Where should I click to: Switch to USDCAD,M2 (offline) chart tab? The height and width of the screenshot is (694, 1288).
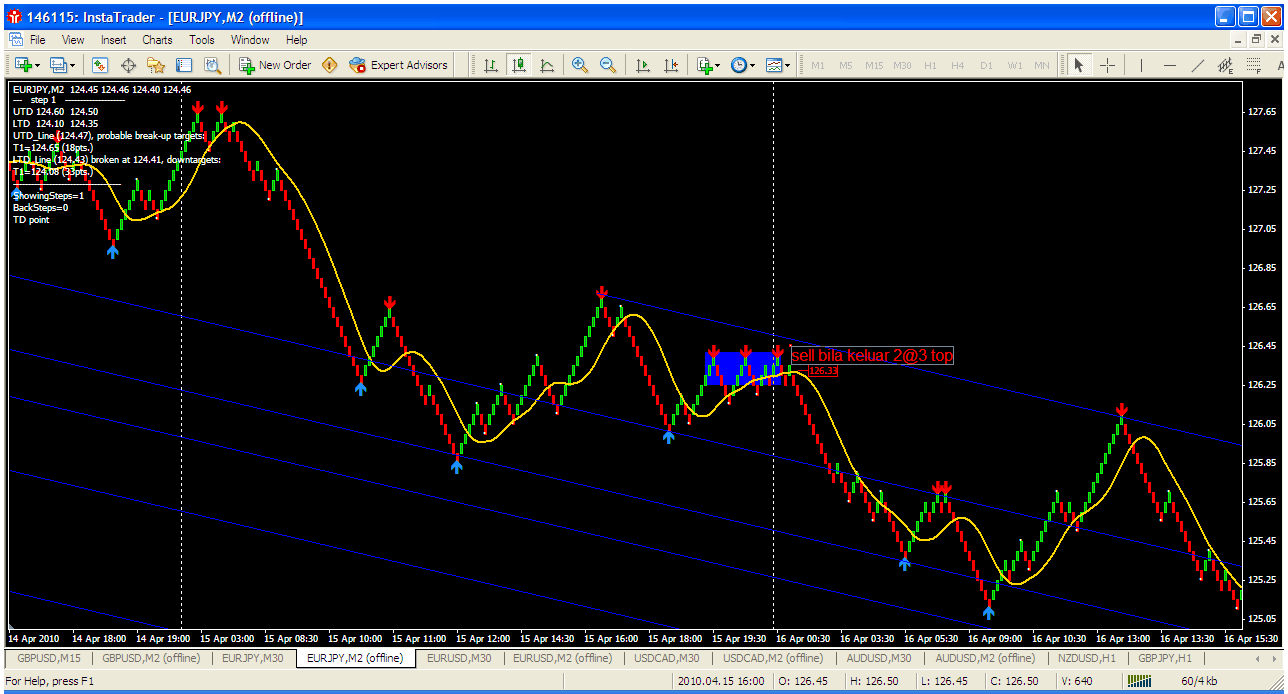pyautogui.click(x=771, y=658)
